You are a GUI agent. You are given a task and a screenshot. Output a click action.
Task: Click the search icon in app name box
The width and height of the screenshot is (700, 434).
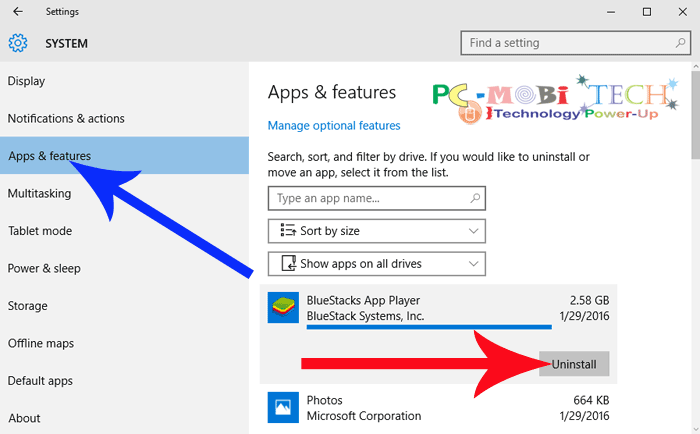pos(475,198)
